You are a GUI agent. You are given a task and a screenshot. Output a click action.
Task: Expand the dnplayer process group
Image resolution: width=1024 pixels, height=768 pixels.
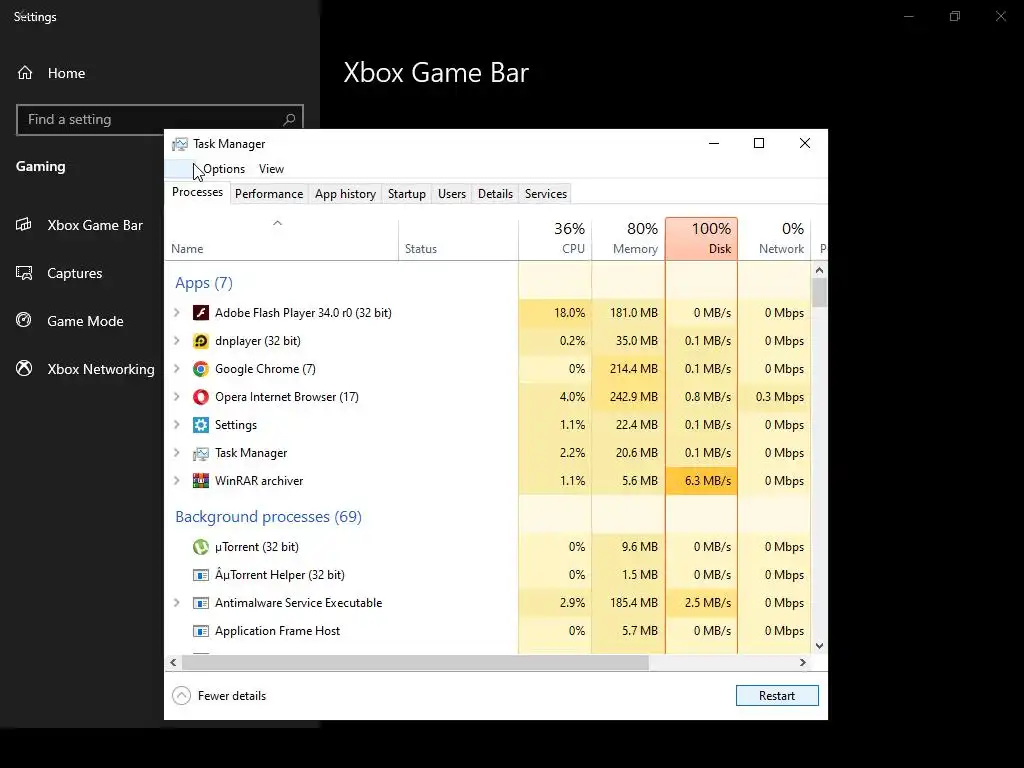click(177, 341)
